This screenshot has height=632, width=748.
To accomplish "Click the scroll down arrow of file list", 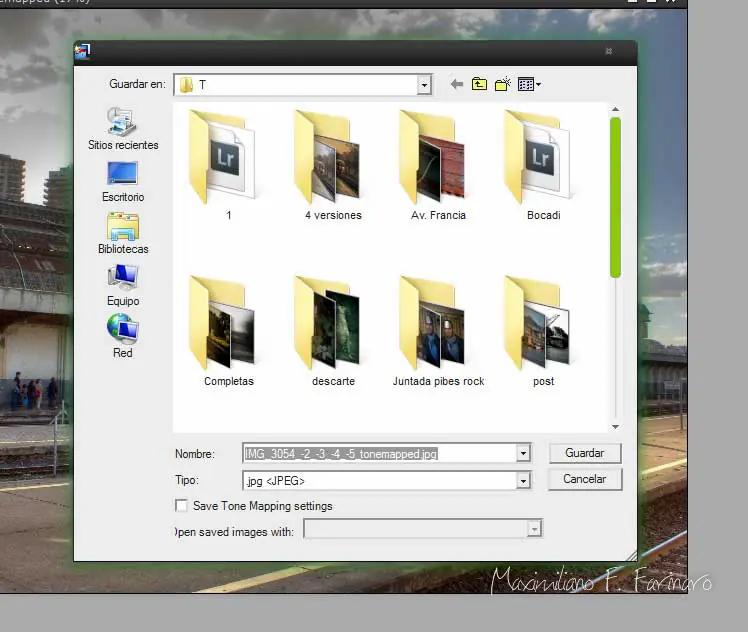I will click(x=615, y=427).
